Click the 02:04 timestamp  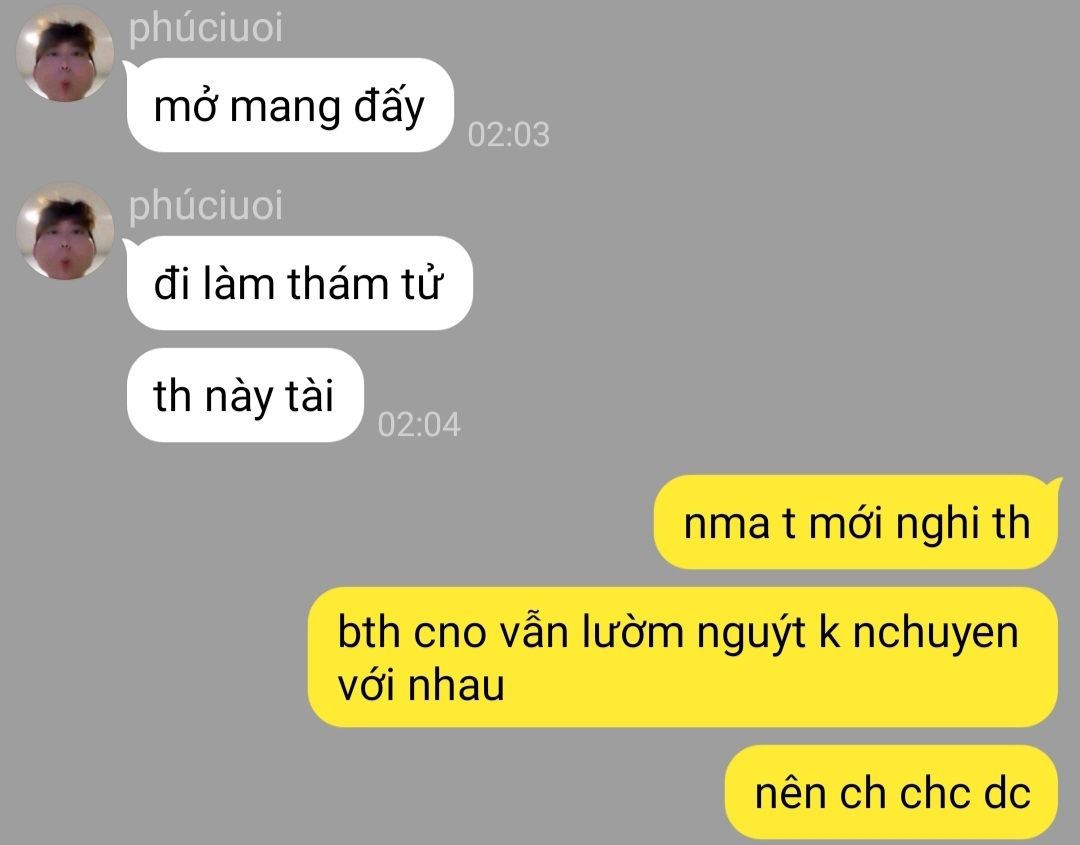(419, 424)
